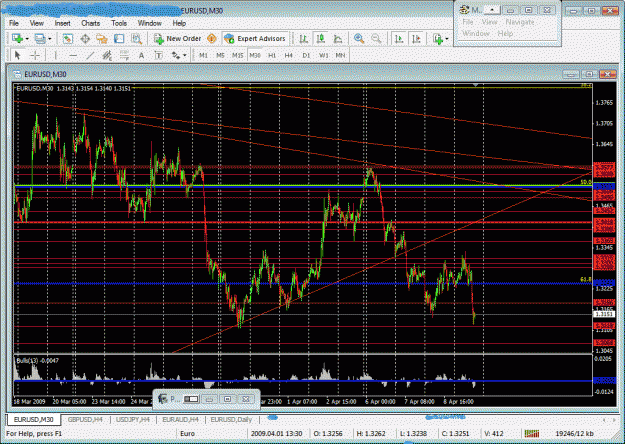Open the Data Window icon
625x444 pixels.
85,39
